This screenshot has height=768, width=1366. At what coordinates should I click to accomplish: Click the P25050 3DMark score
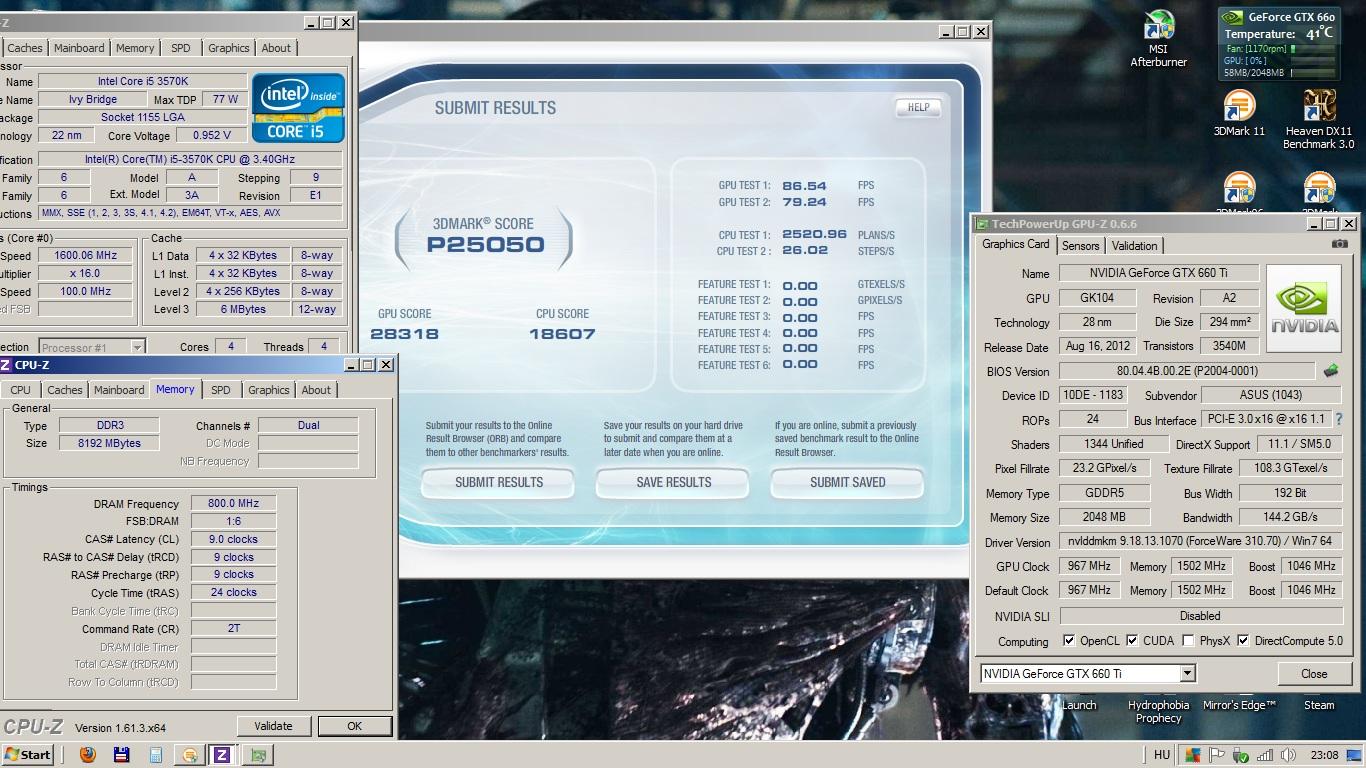click(x=485, y=245)
